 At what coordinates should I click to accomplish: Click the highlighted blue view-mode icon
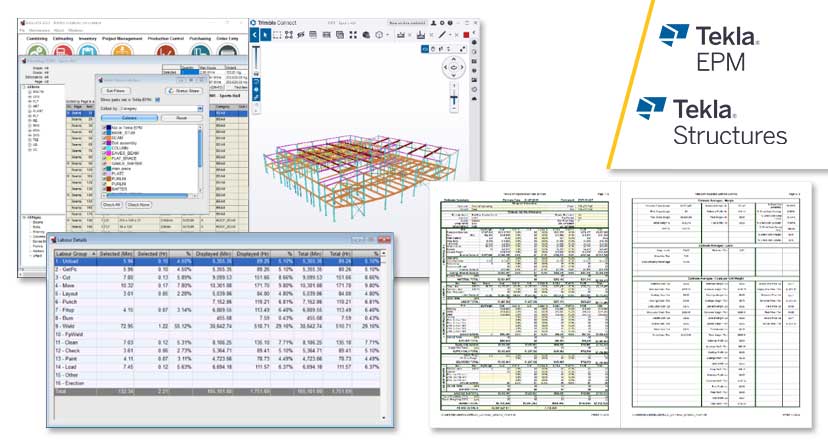(425, 49)
